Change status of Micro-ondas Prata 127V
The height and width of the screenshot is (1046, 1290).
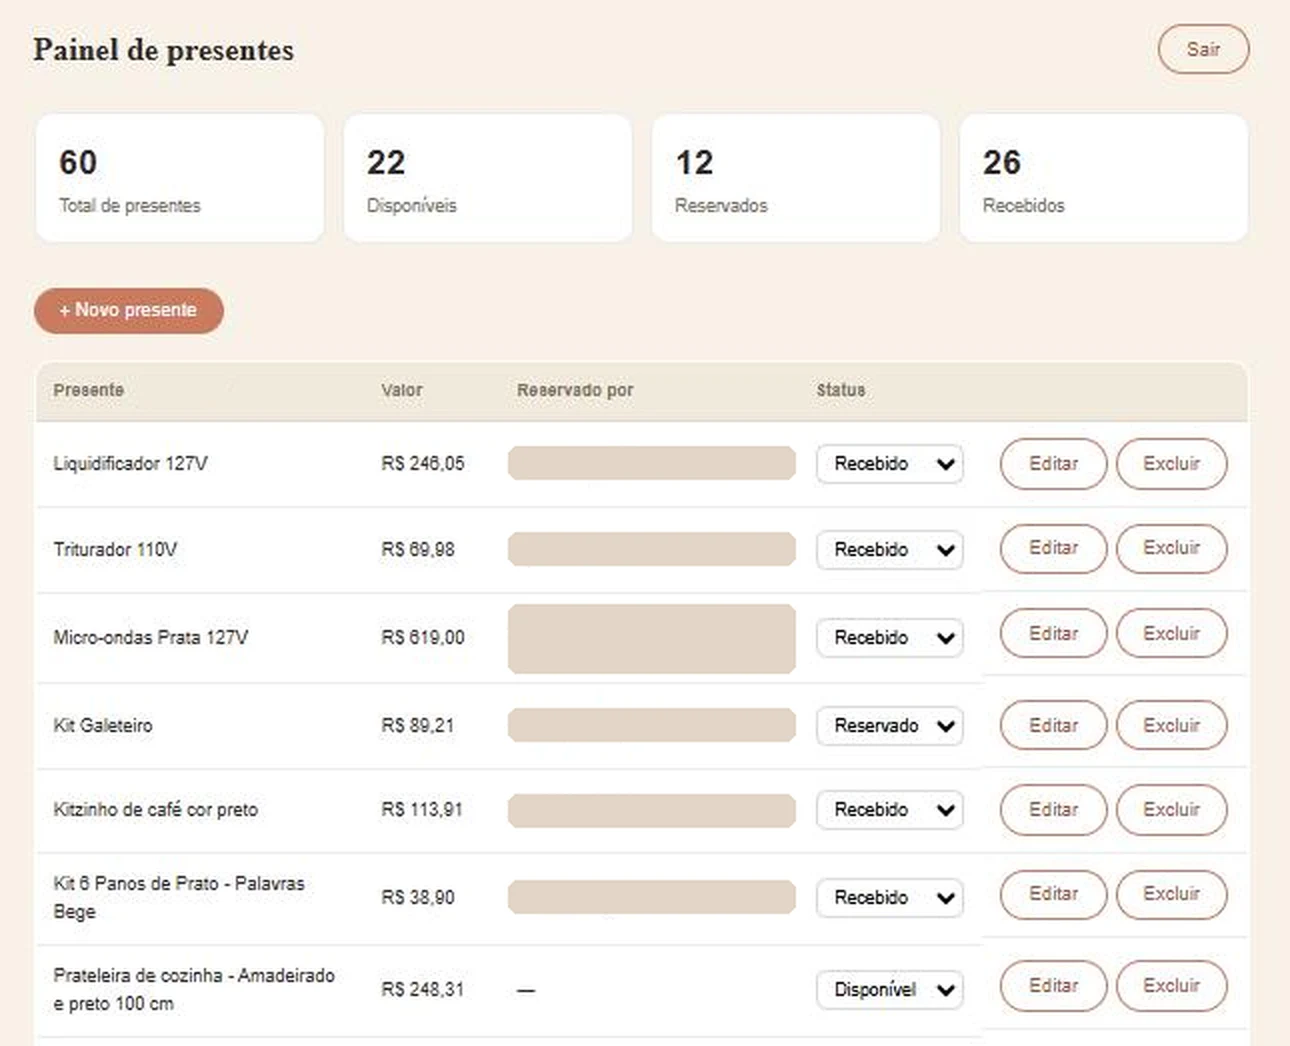point(890,638)
